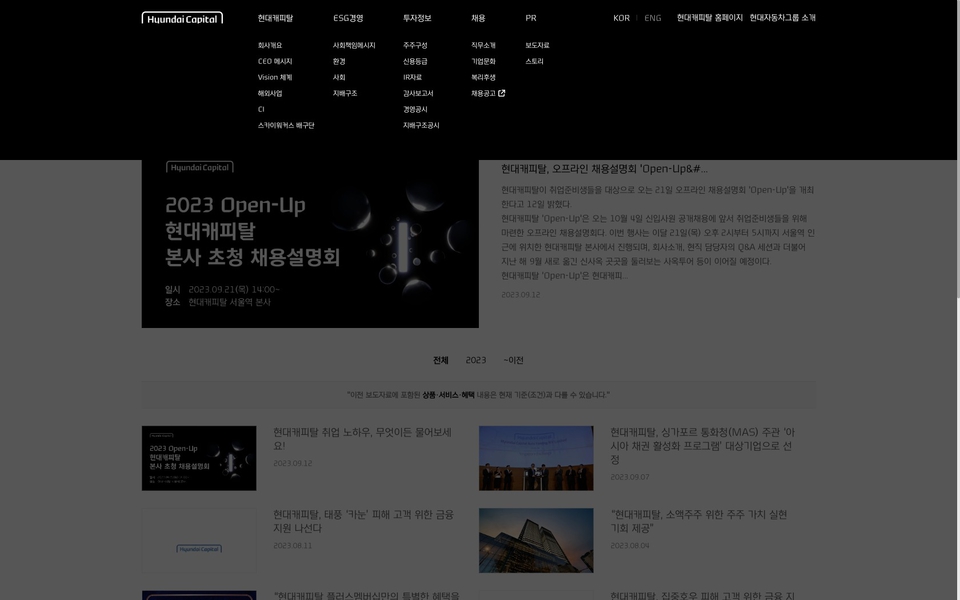Select KOR language option
960x600 pixels.
(x=621, y=18)
